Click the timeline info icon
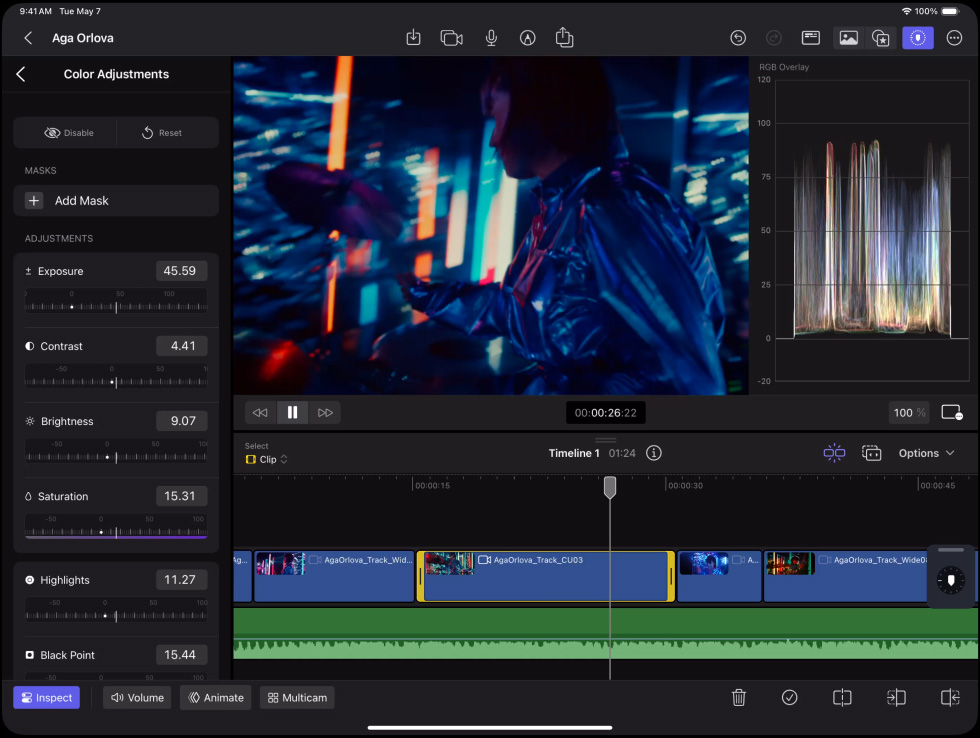 point(654,453)
